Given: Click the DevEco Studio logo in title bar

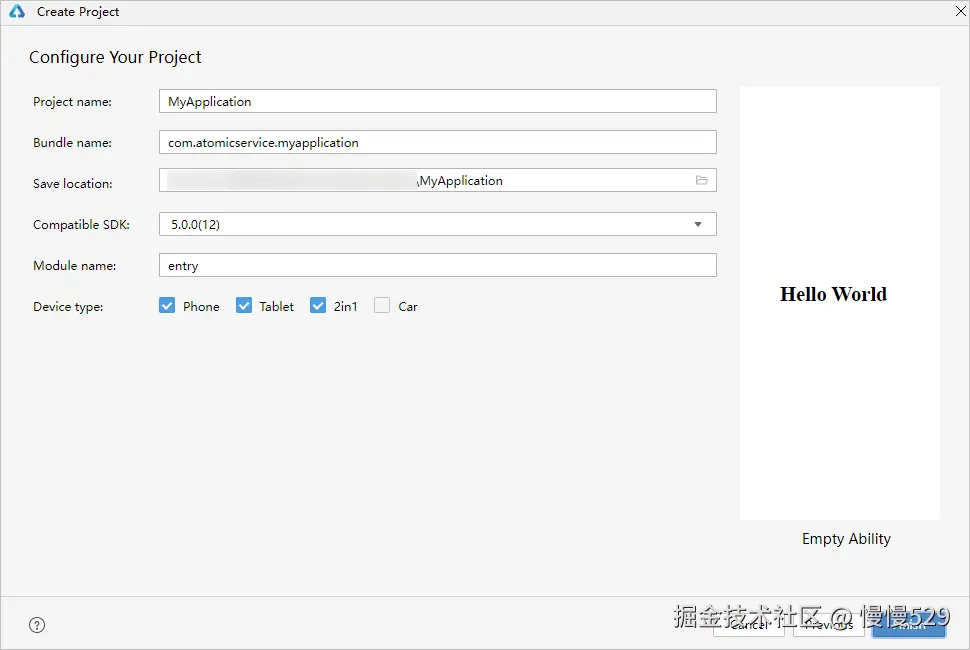Looking at the screenshot, I should 17,11.
